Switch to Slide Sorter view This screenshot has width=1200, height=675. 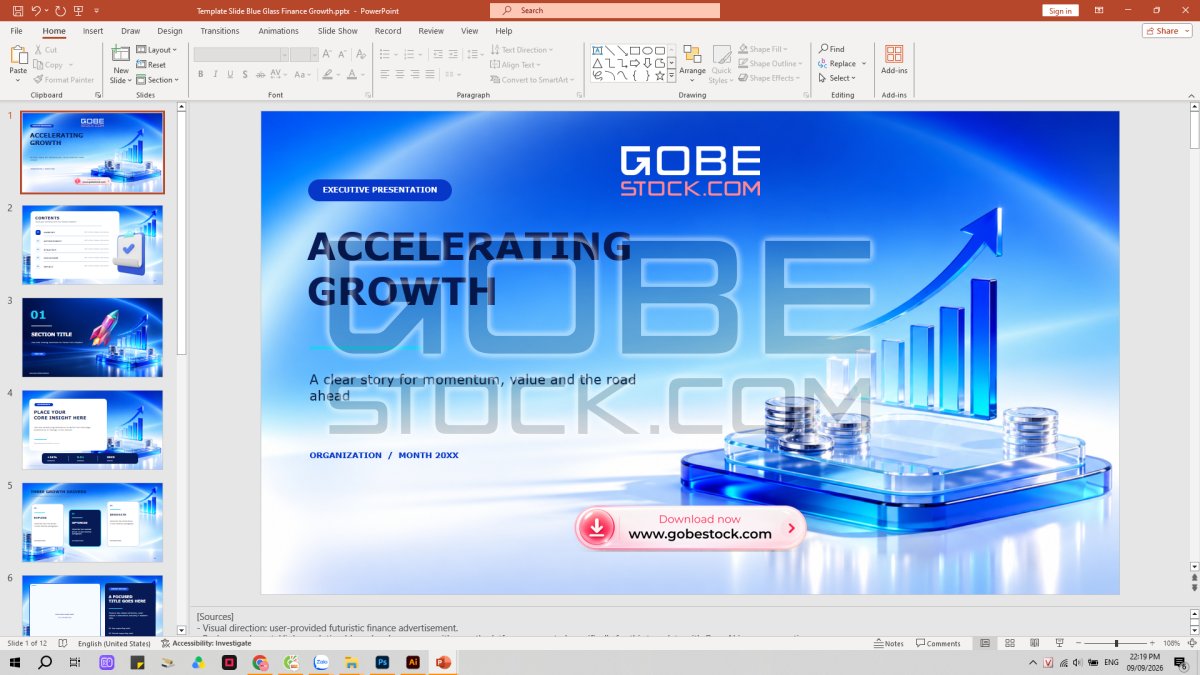(1010, 643)
